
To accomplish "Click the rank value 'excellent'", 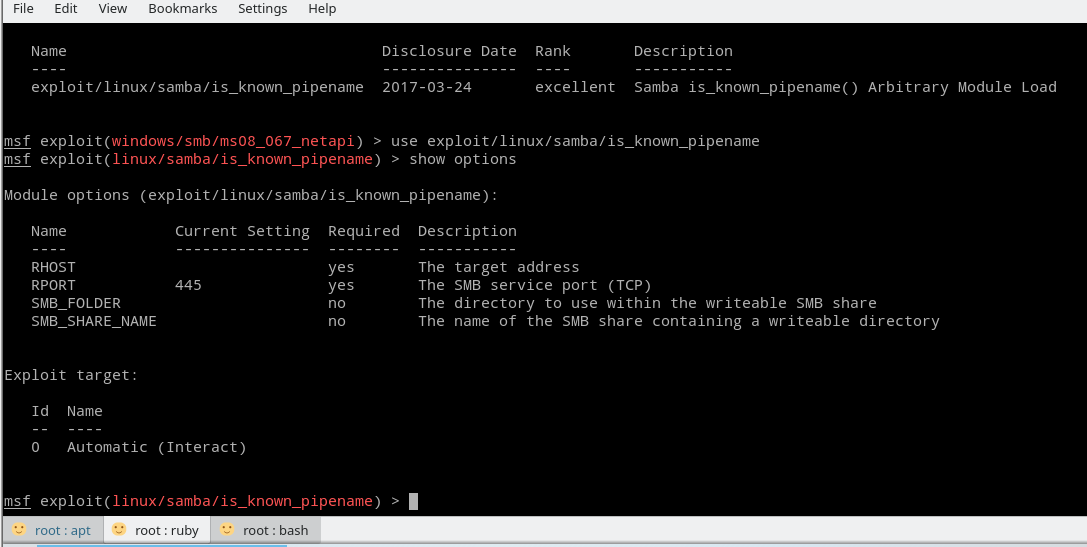I will point(575,87).
